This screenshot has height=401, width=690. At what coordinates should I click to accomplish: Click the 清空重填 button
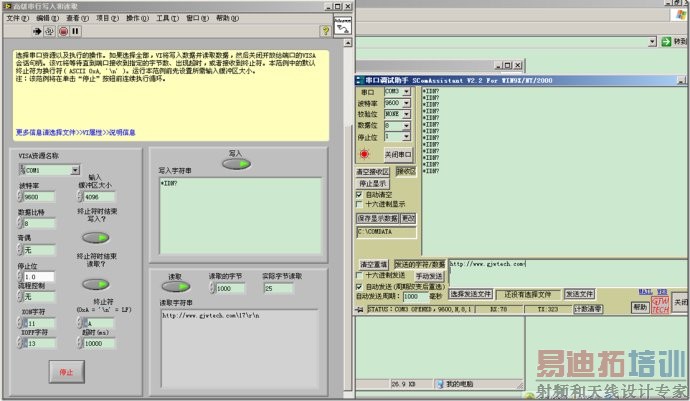pyautogui.click(x=373, y=265)
